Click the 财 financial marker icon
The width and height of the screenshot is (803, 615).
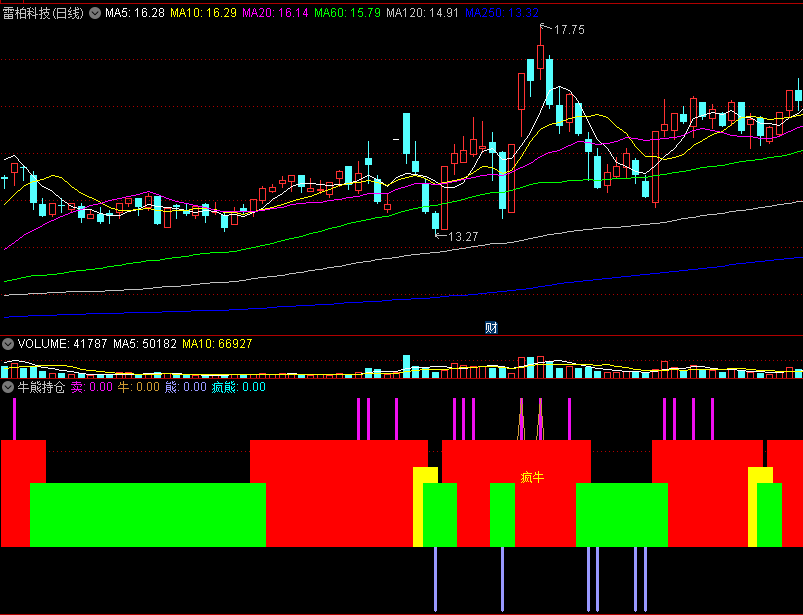pos(491,328)
